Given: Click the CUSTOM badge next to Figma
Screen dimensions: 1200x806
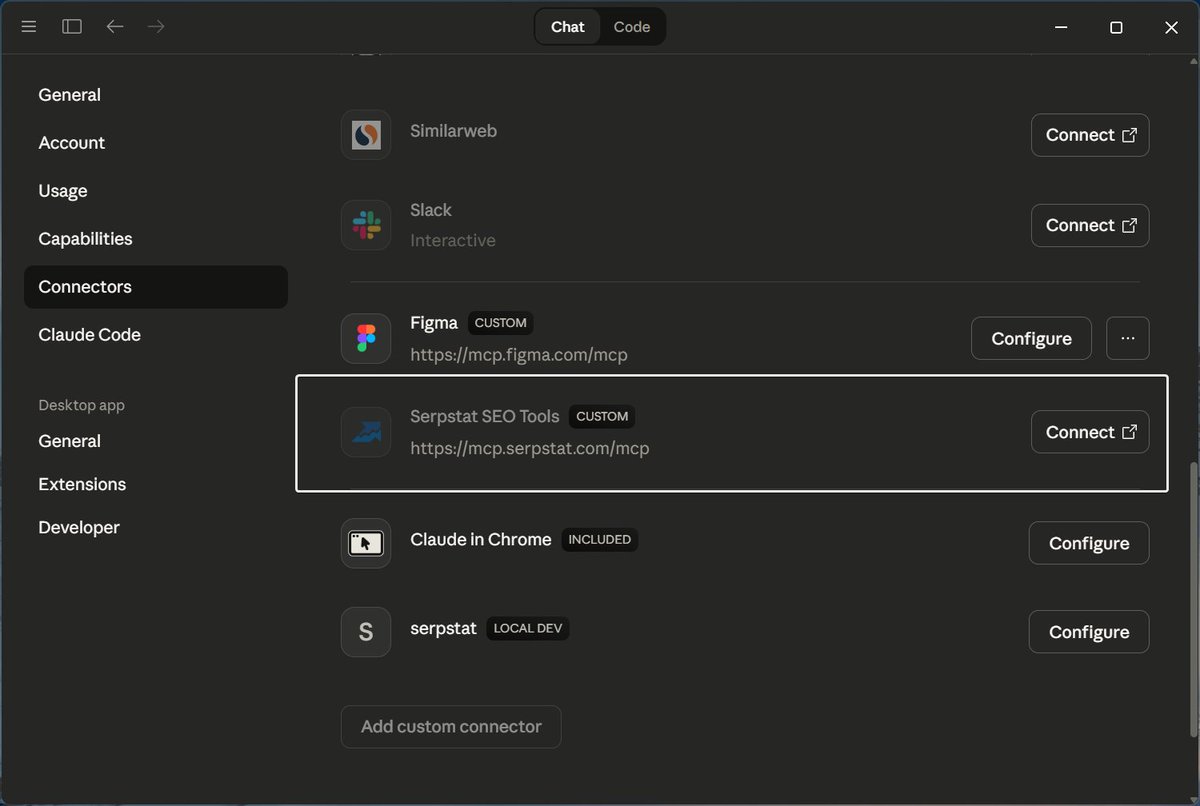Looking at the screenshot, I should pos(500,323).
